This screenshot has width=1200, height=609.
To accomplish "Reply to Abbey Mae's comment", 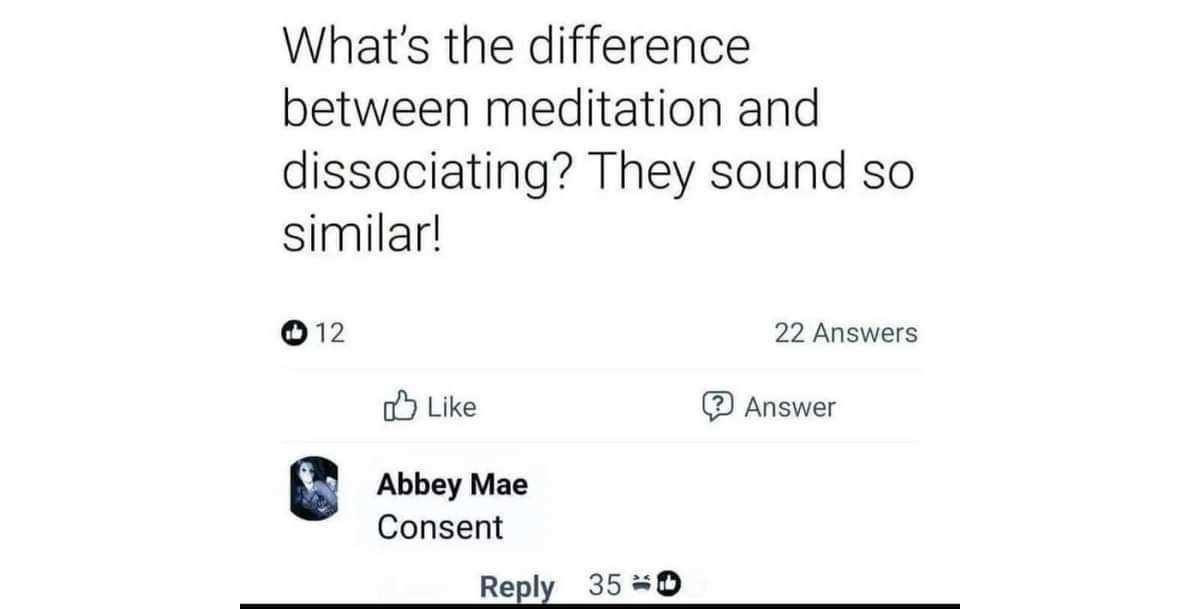I will tap(516, 586).
